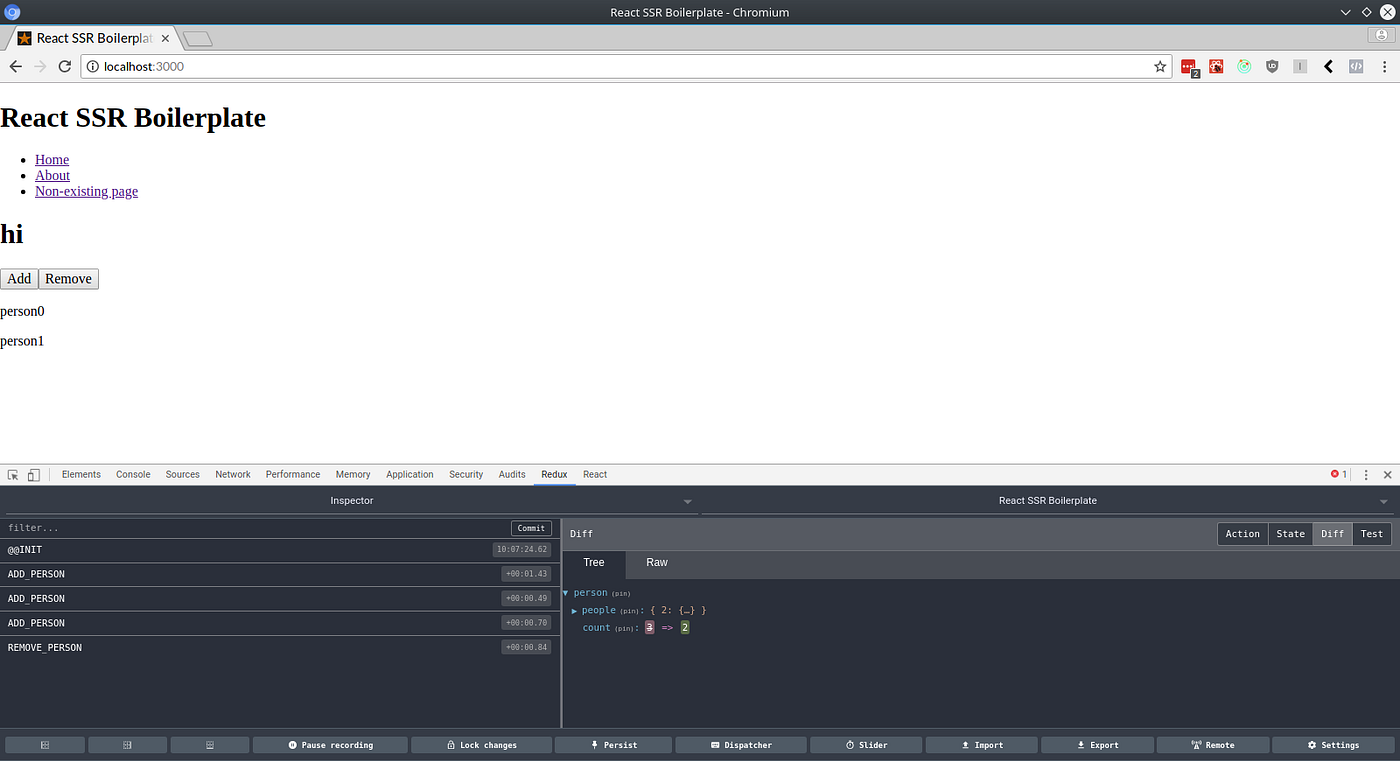The width and height of the screenshot is (1400, 761).
Task: Click the Add button to add a person
Action: pos(18,278)
